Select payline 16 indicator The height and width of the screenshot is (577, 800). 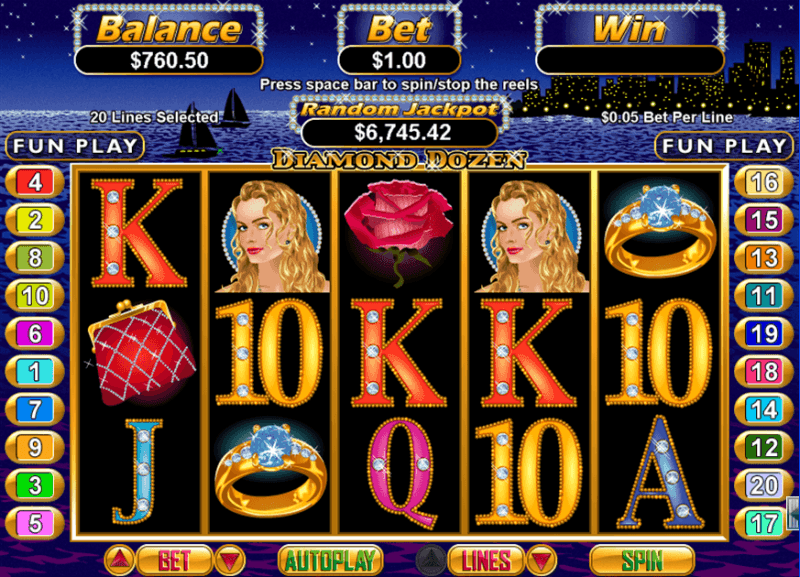click(764, 182)
